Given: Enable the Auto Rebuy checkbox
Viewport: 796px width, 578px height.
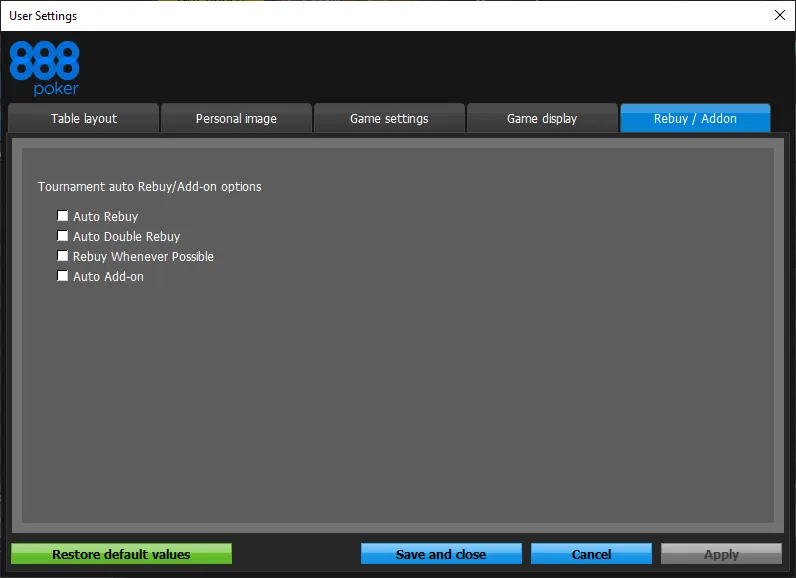Looking at the screenshot, I should (63, 216).
